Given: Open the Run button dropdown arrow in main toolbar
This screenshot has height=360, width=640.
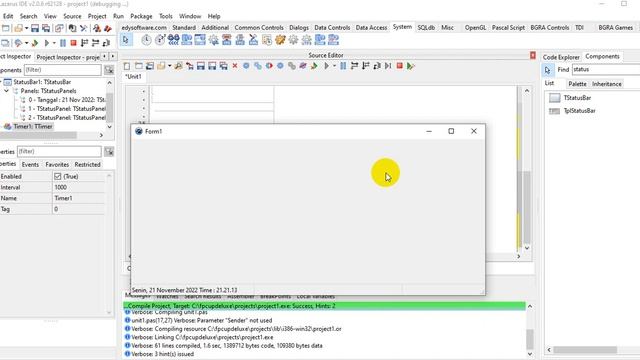Looking at the screenshot, I should tap(54, 43).
